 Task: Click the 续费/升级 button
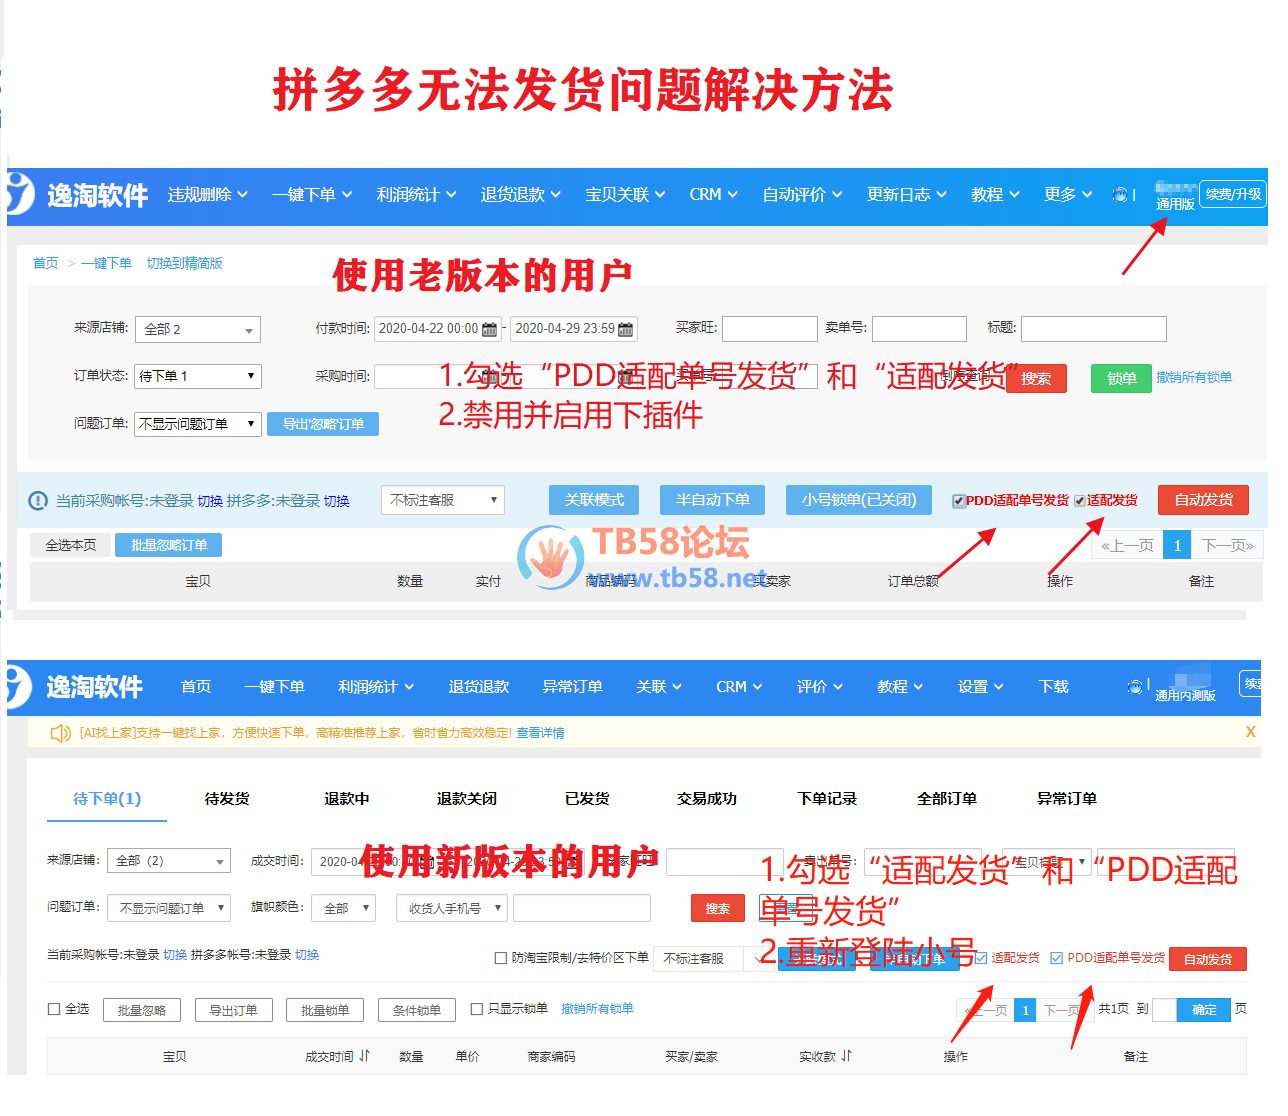[1233, 194]
